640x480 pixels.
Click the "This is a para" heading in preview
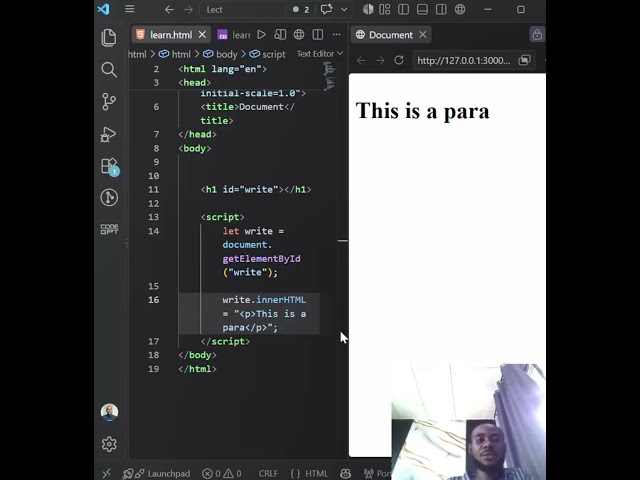click(x=422, y=111)
